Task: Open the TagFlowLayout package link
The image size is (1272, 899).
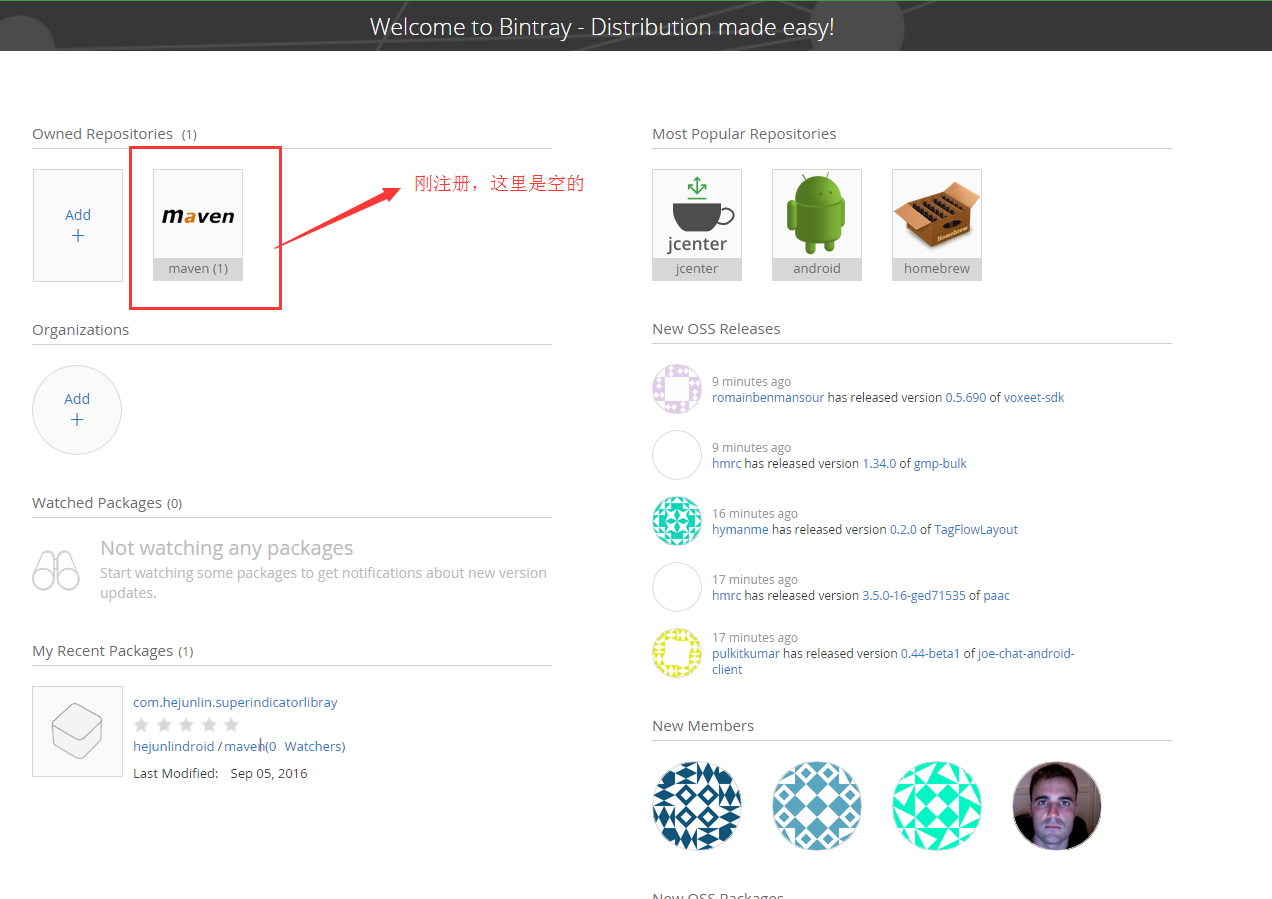Action: click(976, 529)
